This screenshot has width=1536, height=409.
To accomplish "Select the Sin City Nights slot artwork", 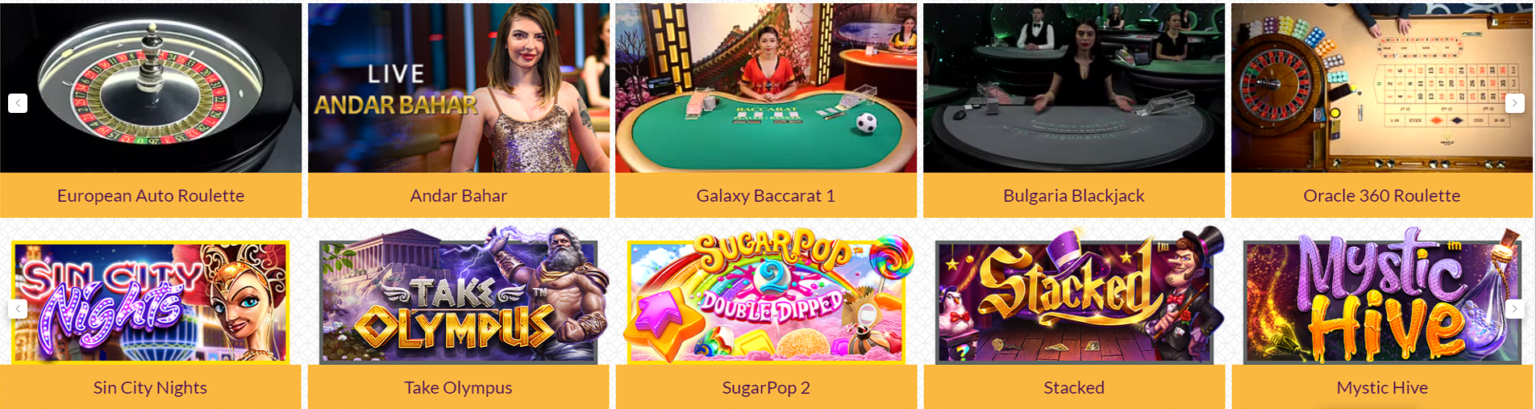I will pyautogui.click(x=150, y=302).
